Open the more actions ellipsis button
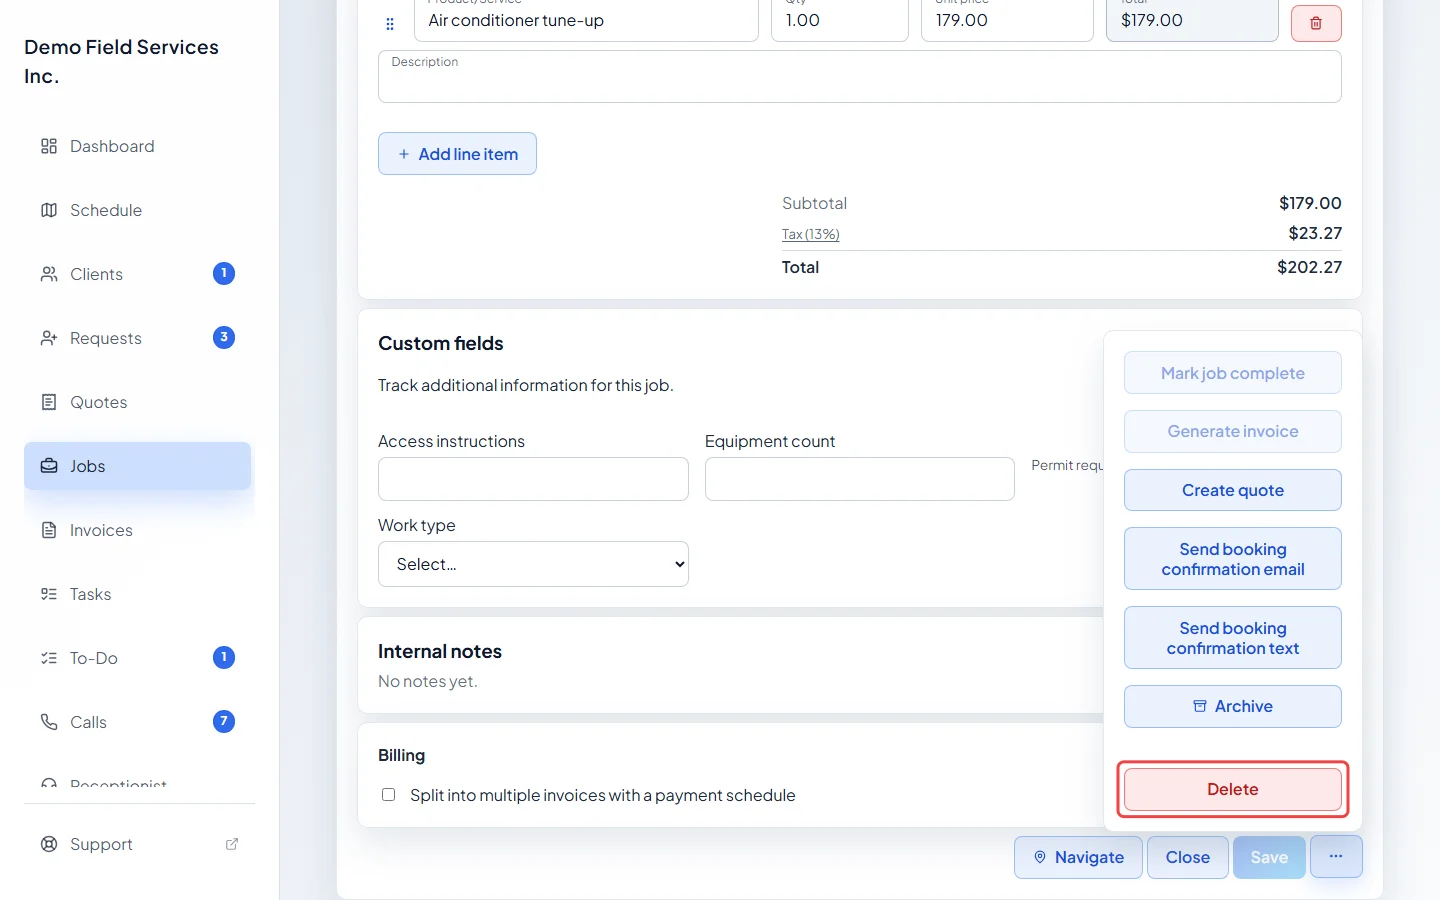 pos(1336,857)
